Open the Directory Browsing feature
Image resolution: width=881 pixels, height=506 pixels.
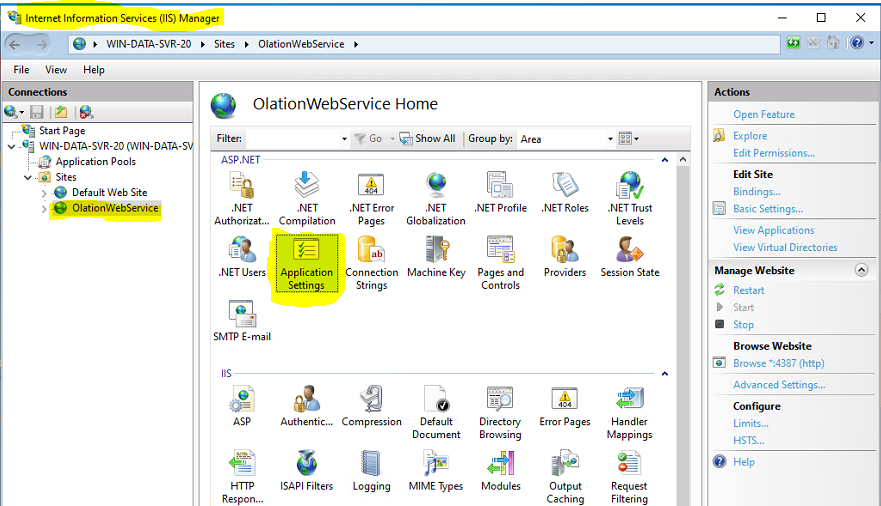[500, 412]
